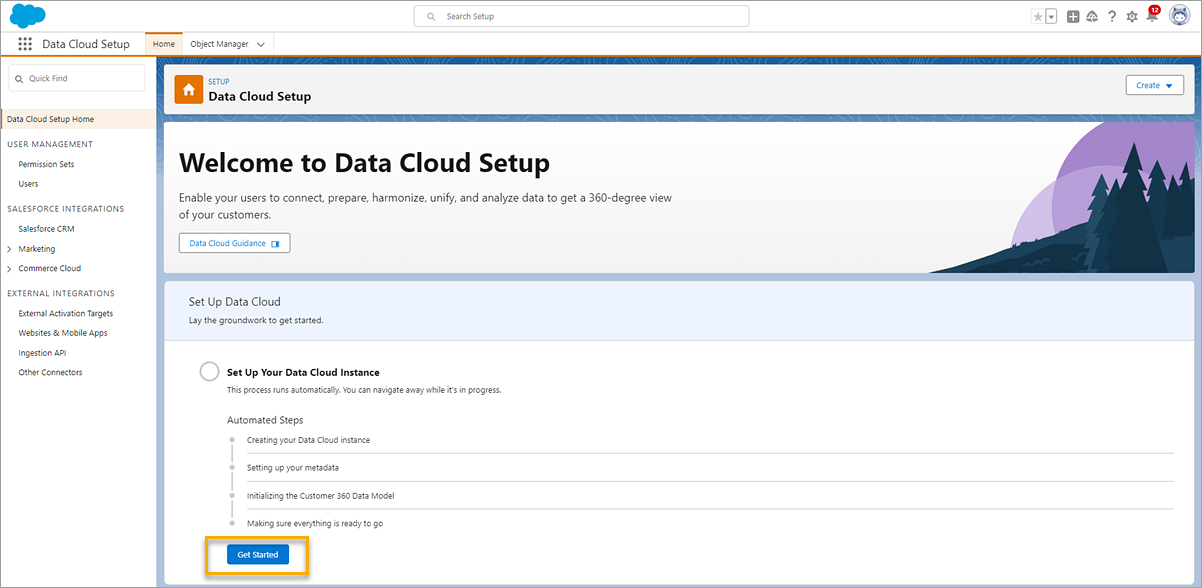This screenshot has height=588, width=1202.
Task: Click the Salesforce cloud logo
Action: pyautogui.click(x=26, y=15)
